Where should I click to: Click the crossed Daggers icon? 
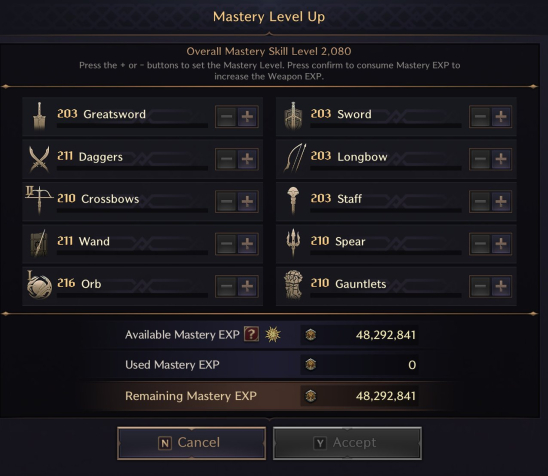click(x=39, y=159)
